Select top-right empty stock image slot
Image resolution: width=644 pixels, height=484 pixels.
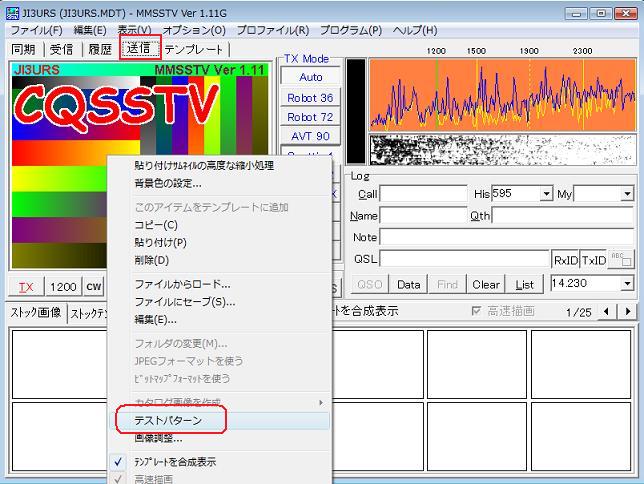click(x=581, y=364)
